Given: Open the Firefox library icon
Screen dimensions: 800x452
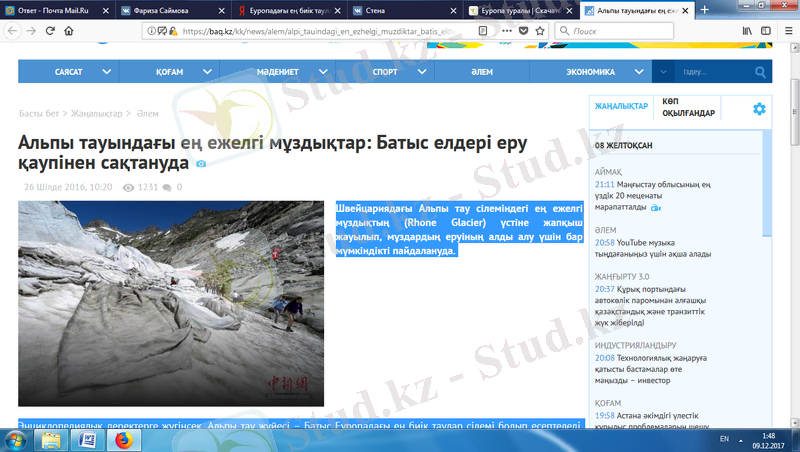Looking at the screenshot, I should [746, 31].
